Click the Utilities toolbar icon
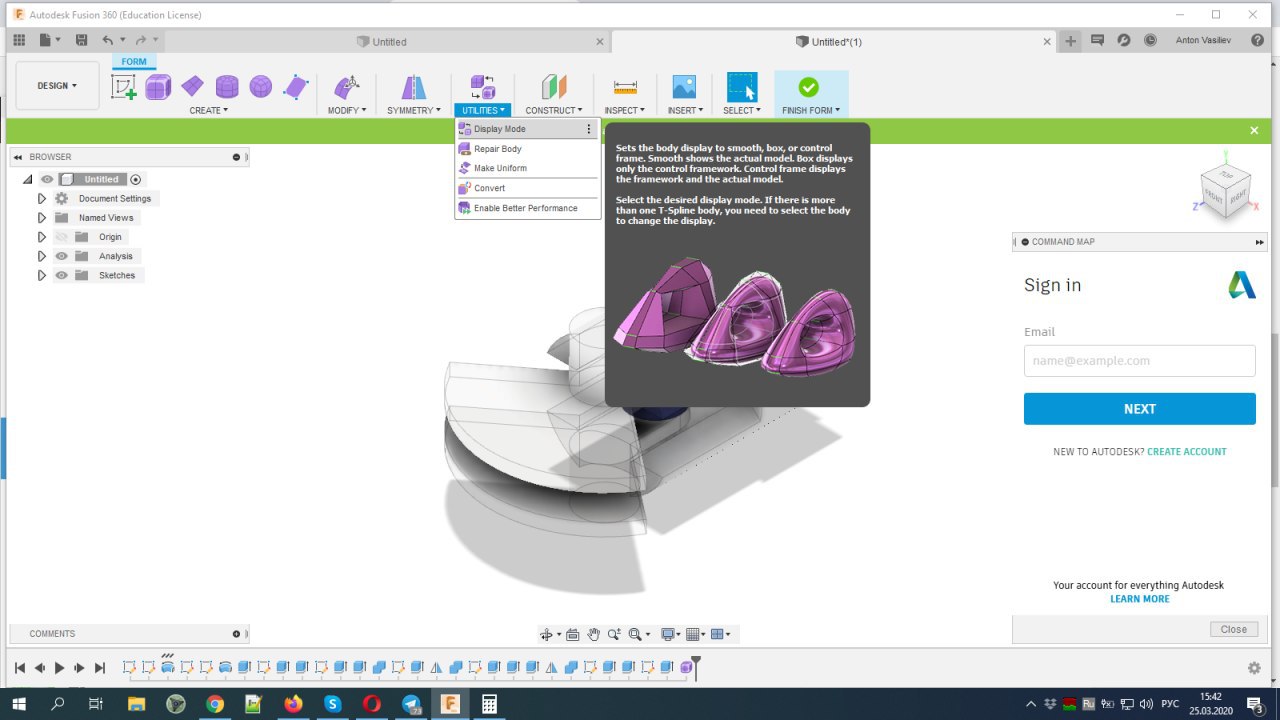Image resolution: width=1280 pixels, height=720 pixels. coord(482,87)
